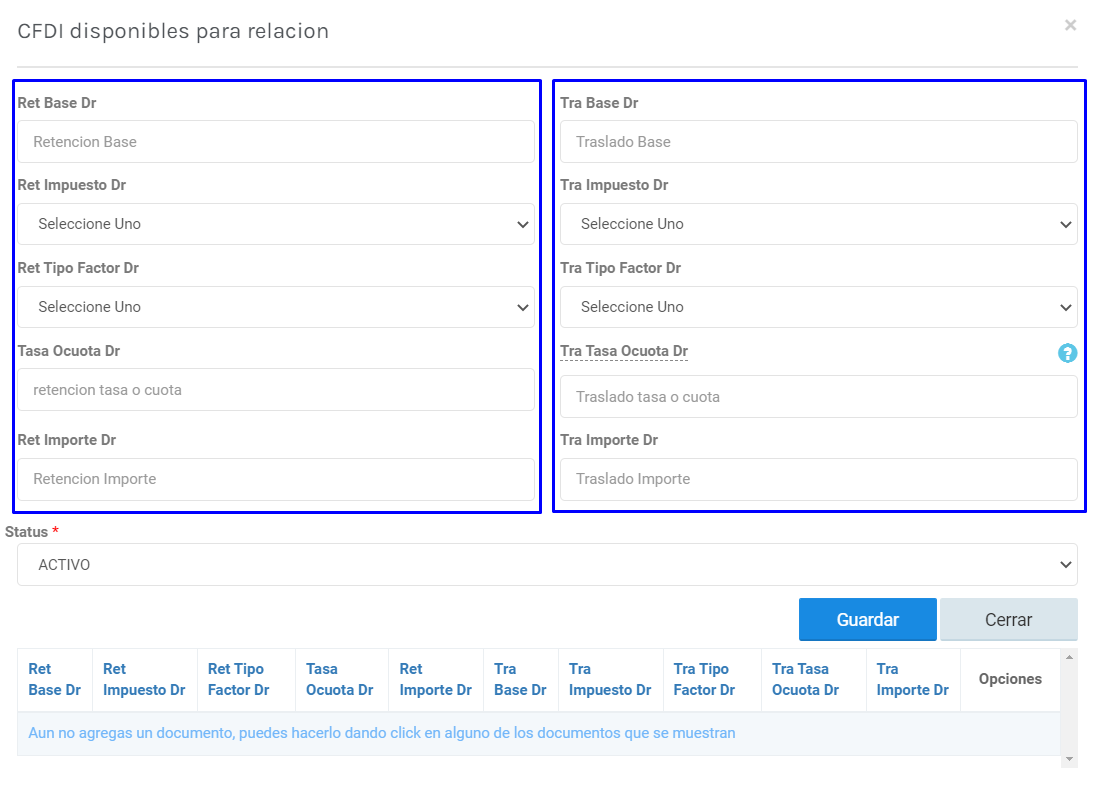
Task: Open the Tra Impuesto Dr dropdown
Action: tap(818, 224)
